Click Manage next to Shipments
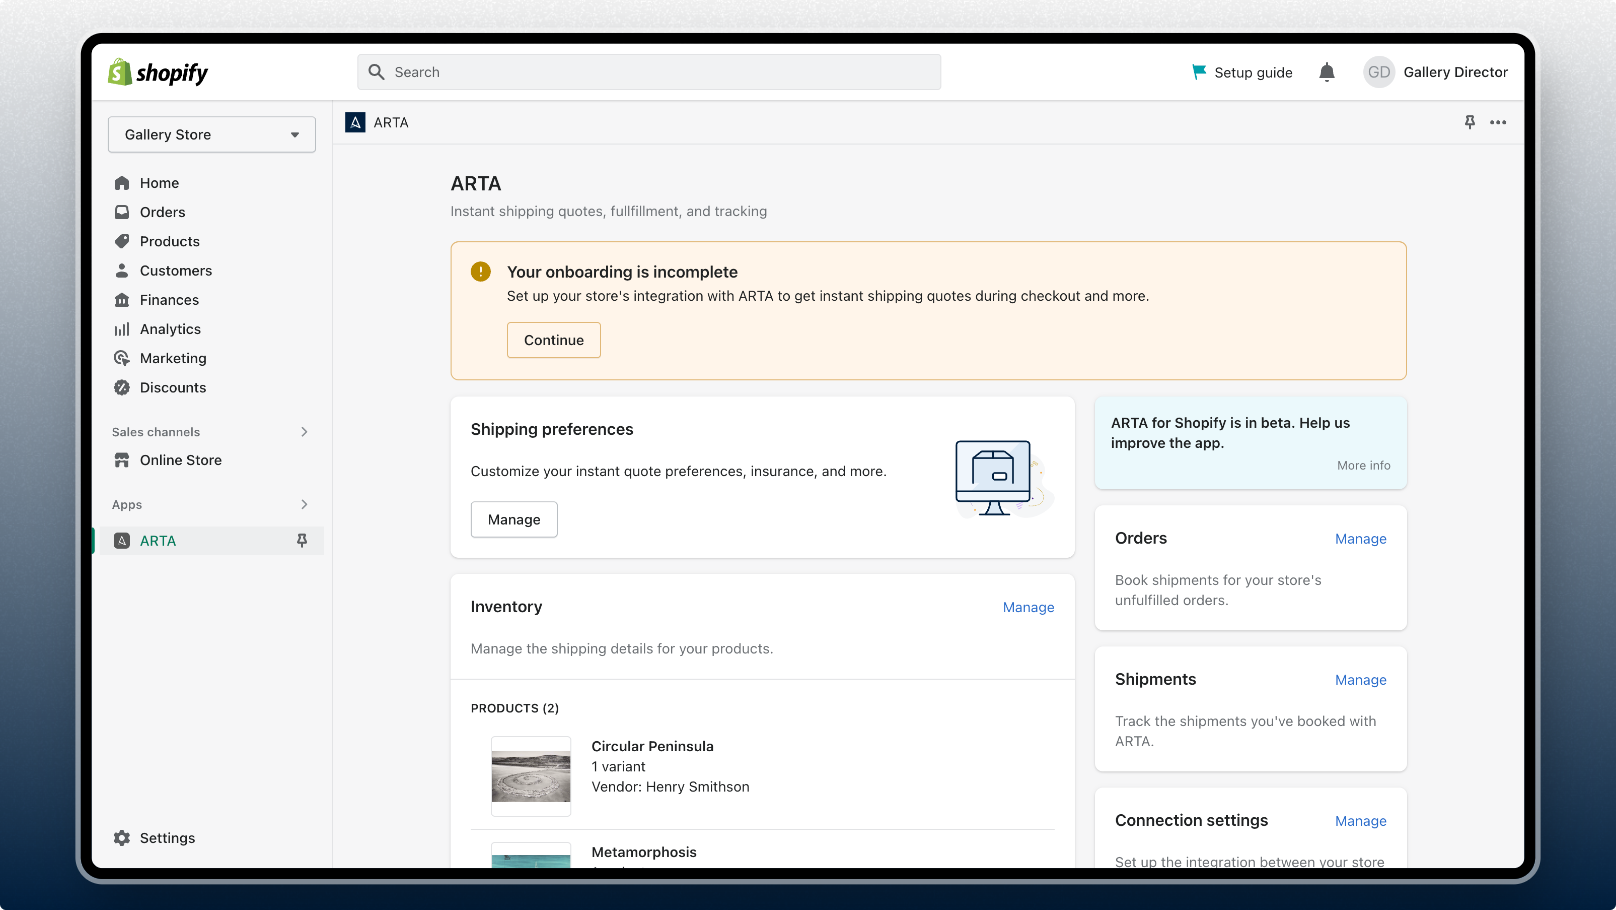Screen dimensions: 1616x910 (1360, 680)
